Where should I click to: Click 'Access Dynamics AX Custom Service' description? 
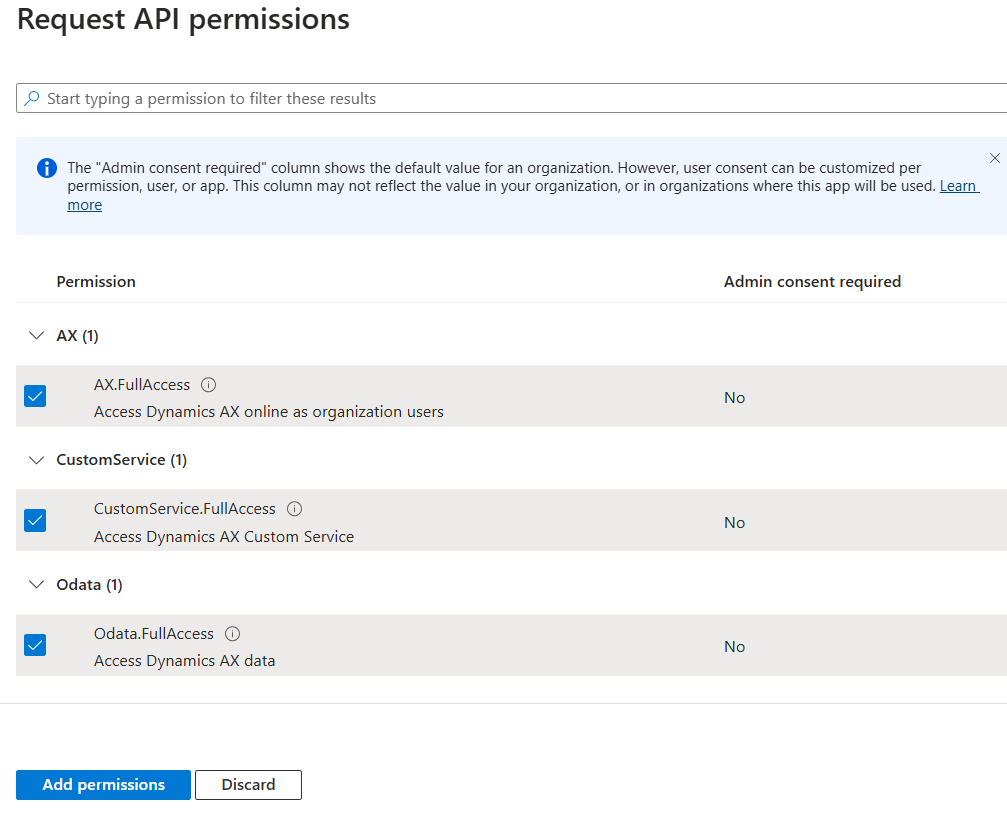point(224,536)
